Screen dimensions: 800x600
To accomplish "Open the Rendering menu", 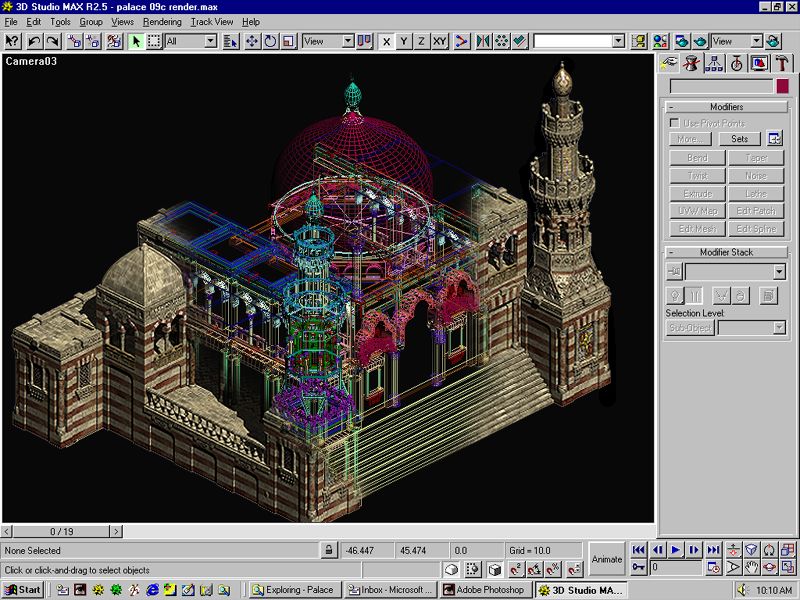I will pyautogui.click(x=162, y=21).
